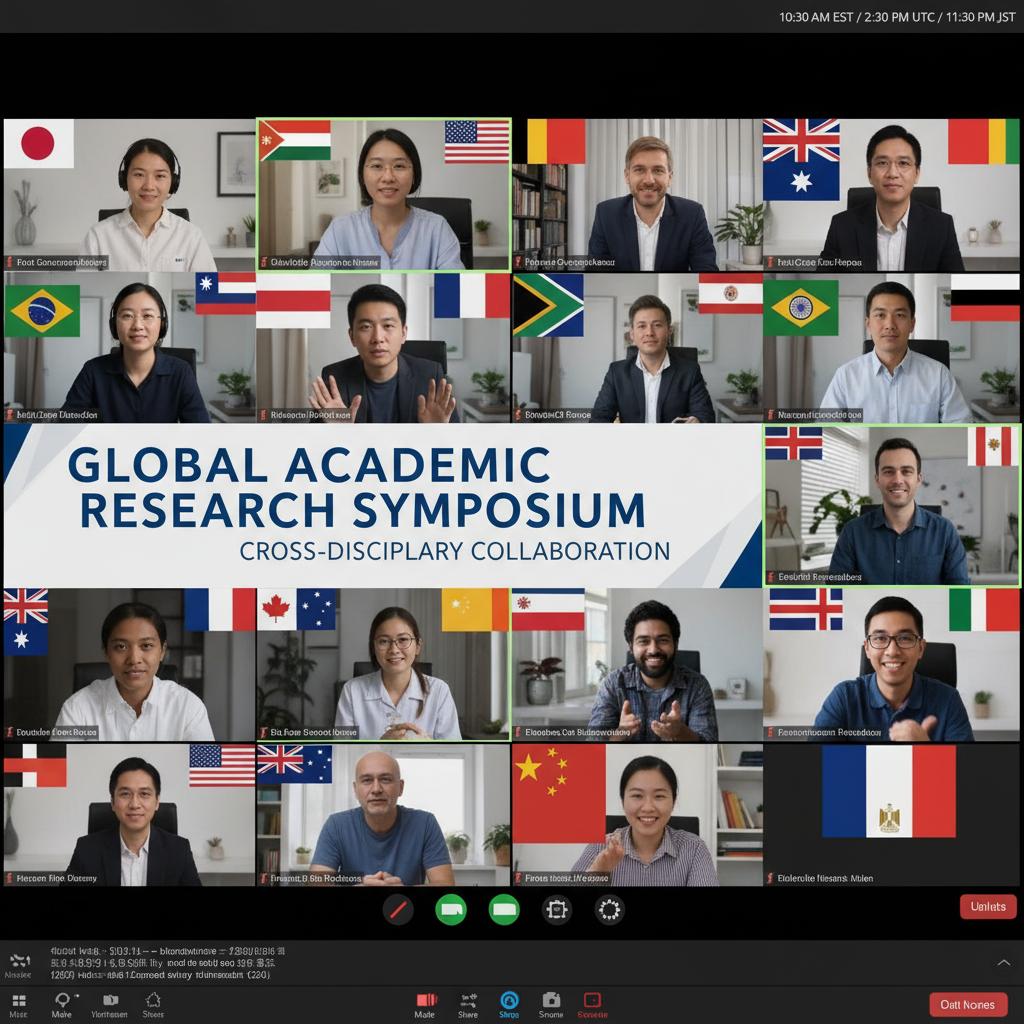Click the red Unlists button

click(x=987, y=907)
